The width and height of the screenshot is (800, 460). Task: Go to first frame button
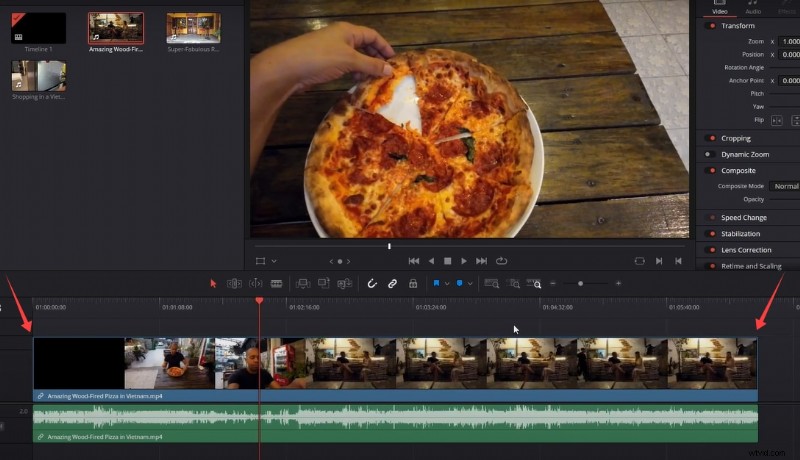414,261
